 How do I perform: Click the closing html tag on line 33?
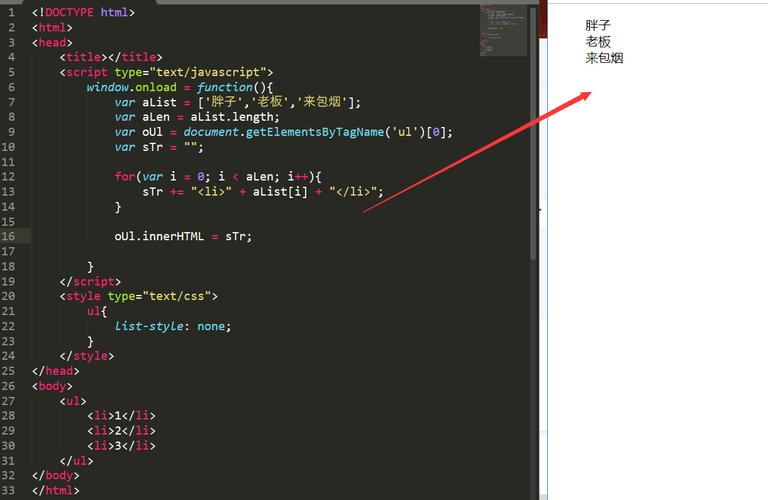coord(55,490)
